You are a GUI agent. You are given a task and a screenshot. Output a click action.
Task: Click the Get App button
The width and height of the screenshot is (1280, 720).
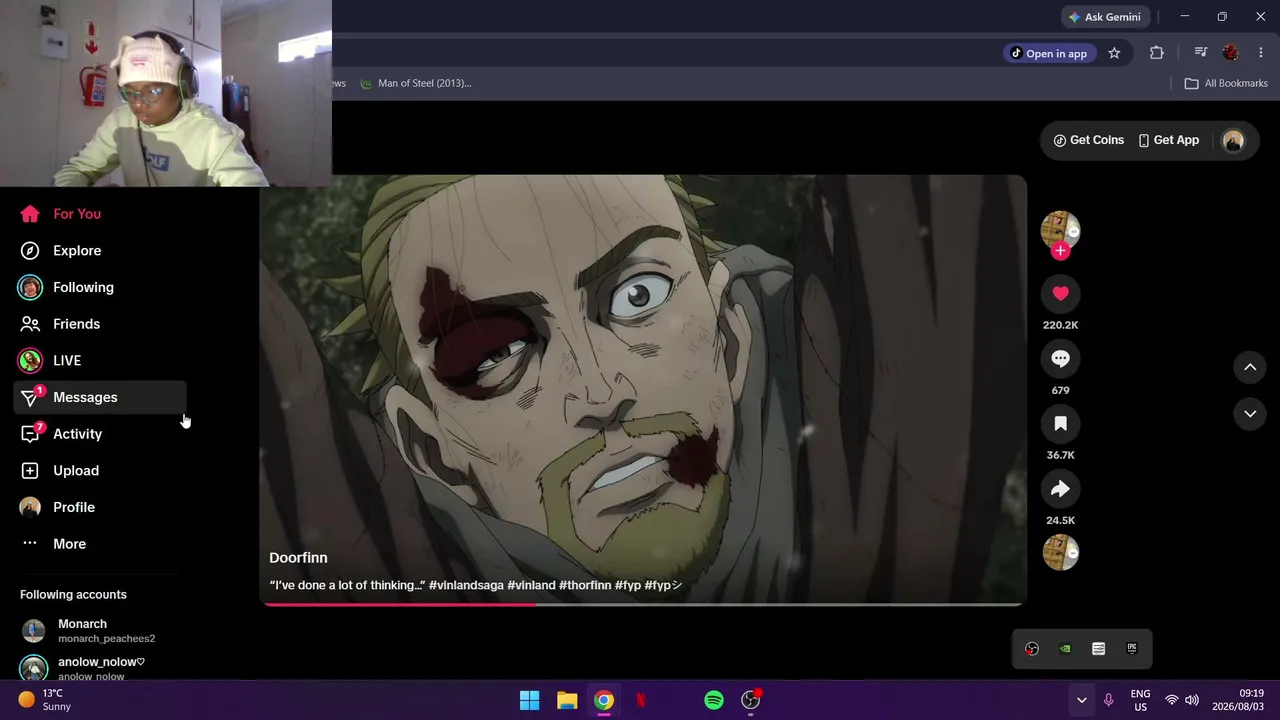pyautogui.click(x=1168, y=141)
